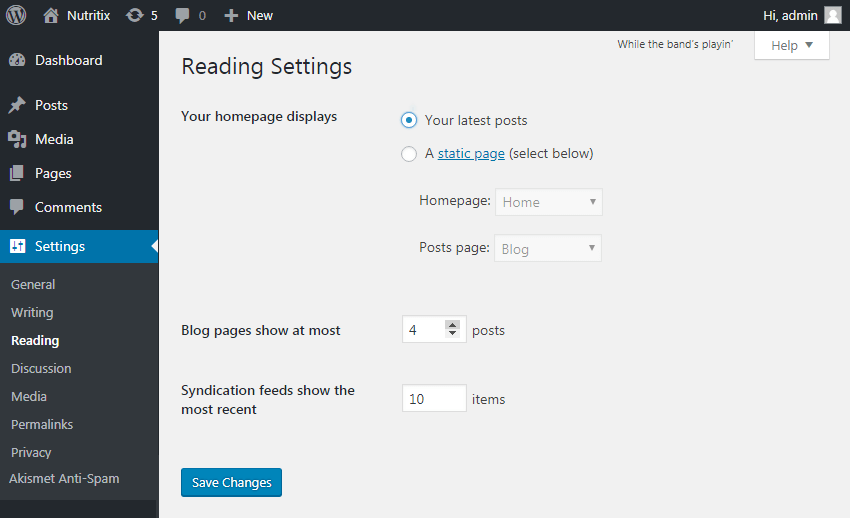Go to the Permalinks settings submenu
This screenshot has width=850, height=518.
point(42,424)
